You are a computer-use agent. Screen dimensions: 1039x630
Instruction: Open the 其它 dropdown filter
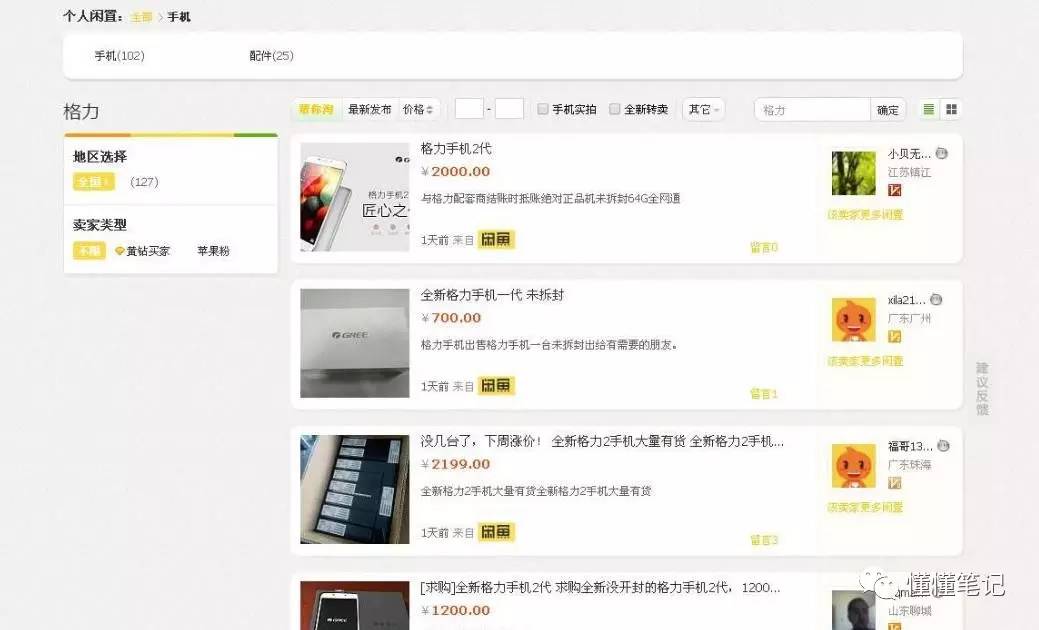(703, 109)
